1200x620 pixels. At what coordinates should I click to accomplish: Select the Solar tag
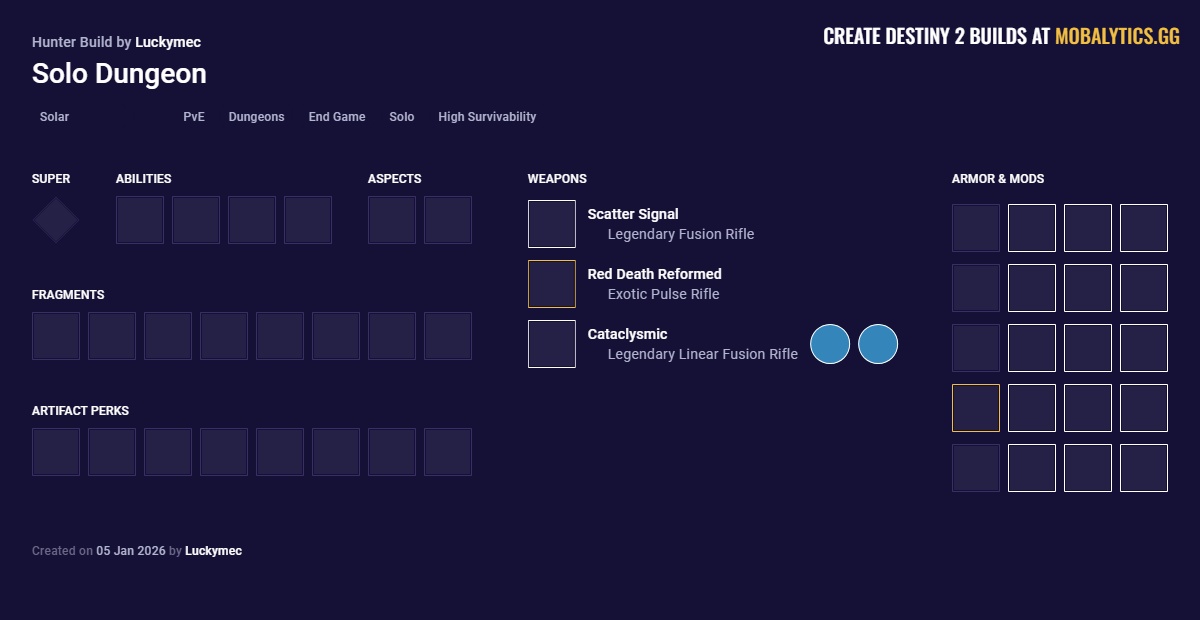[x=53, y=117]
